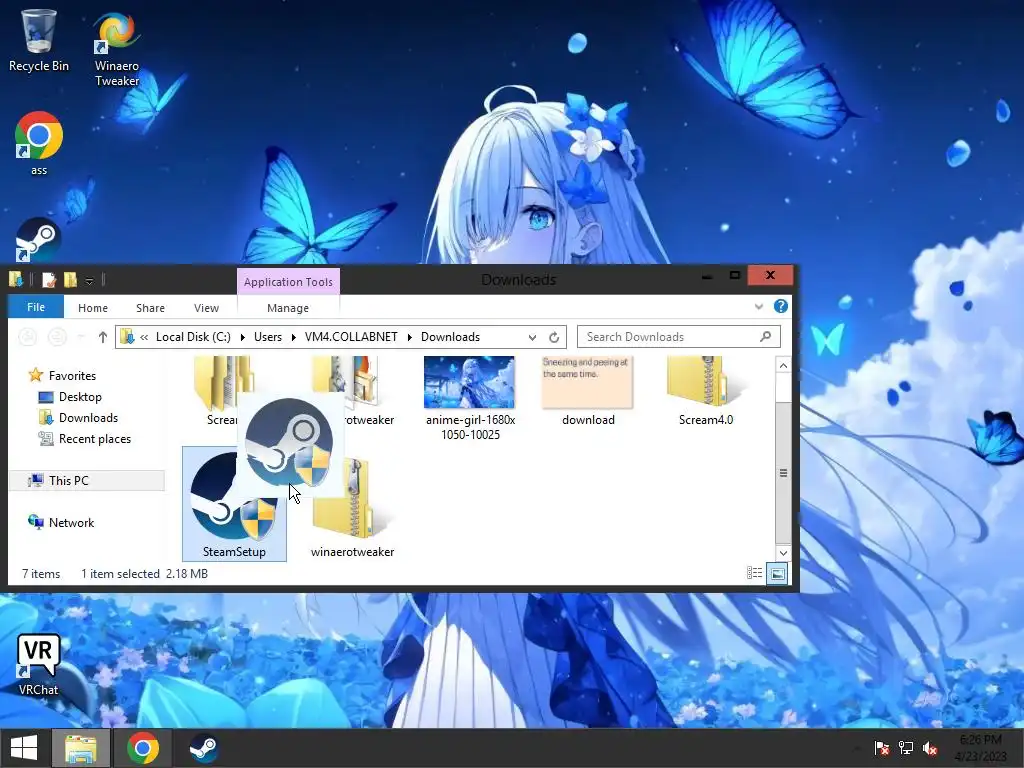Open the View ribbon tab
Screen dimensions: 1024x768
(206, 308)
